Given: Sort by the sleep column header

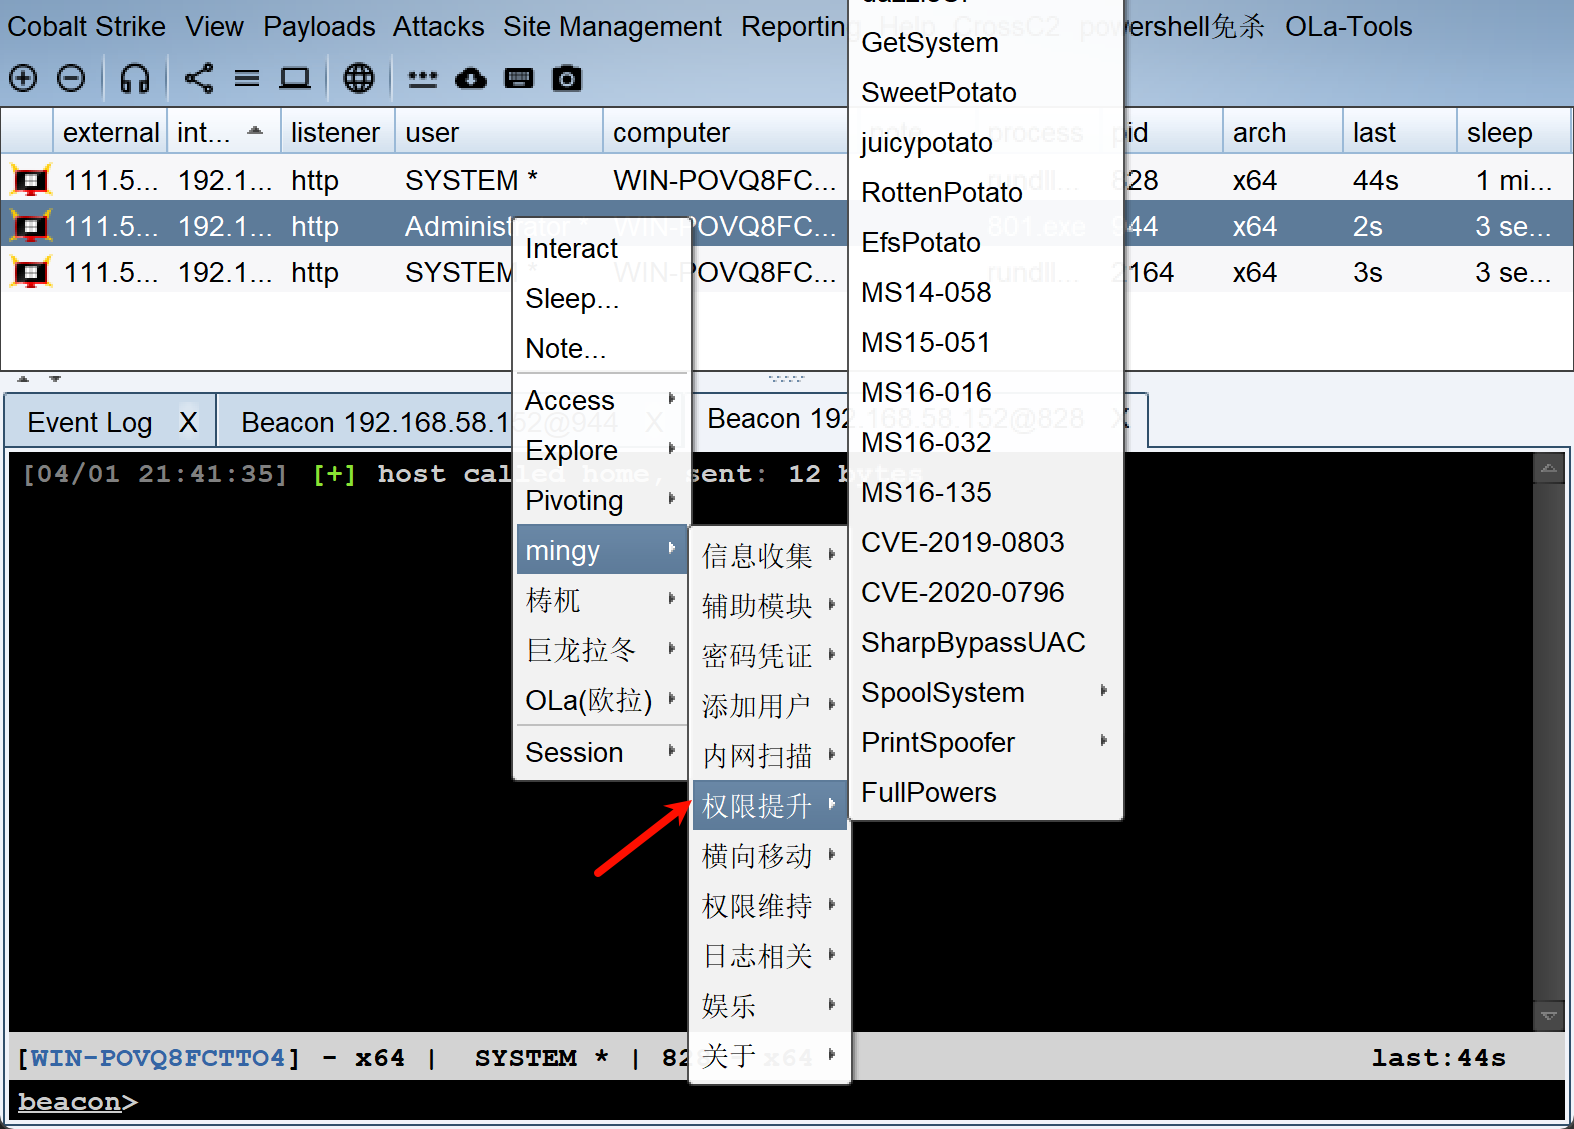Looking at the screenshot, I should (x=1513, y=132).
